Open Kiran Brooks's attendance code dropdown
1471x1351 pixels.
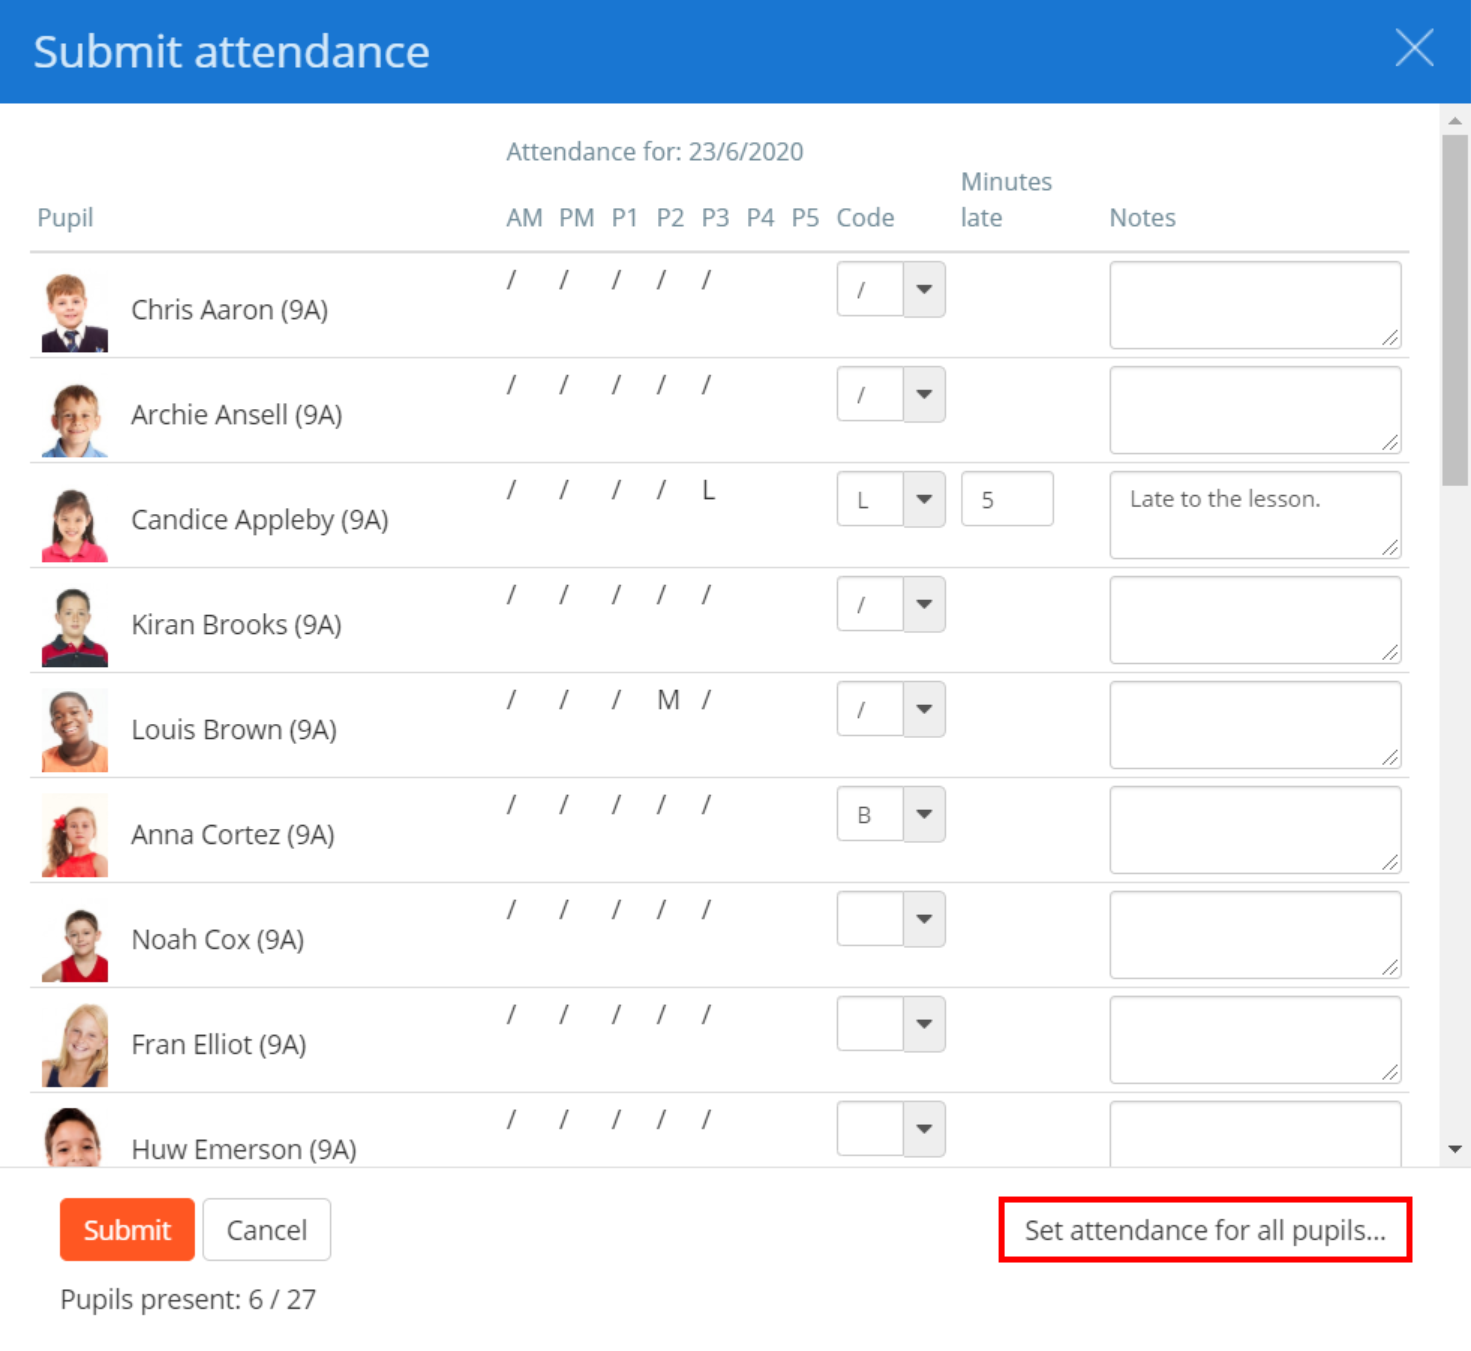pyautogui.click(x=922, y=604)
